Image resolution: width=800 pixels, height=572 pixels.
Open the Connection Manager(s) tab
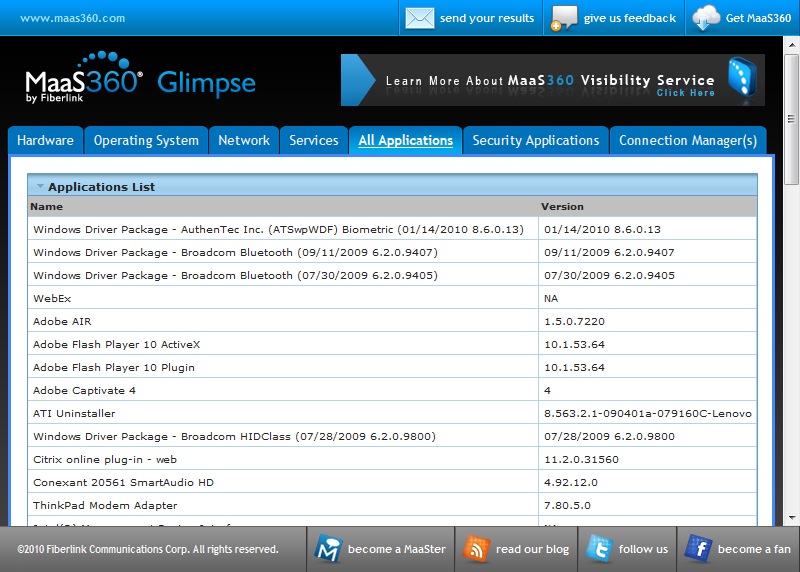click(x=688, y=140)
